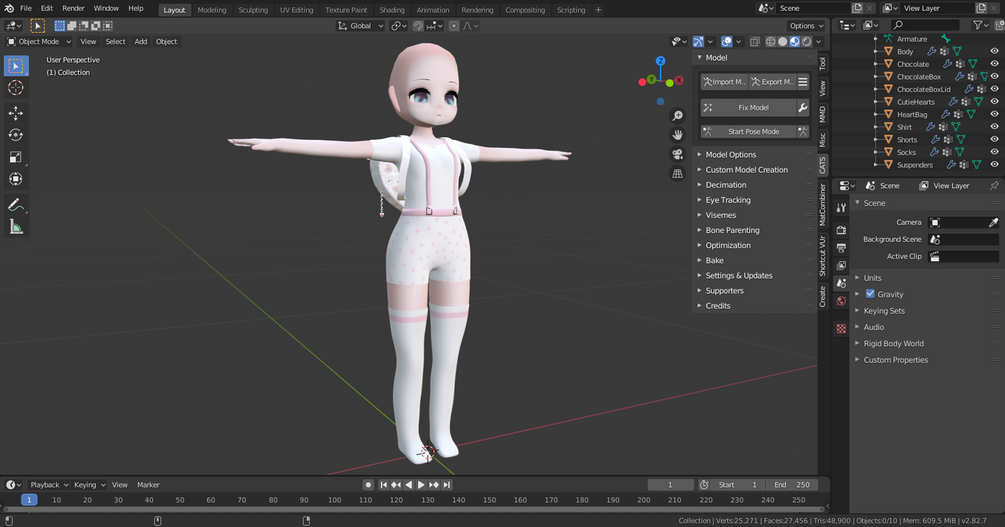Screen dimensions: 1005x527
Task: Switch to the Sculpting workspace tab
Action: (x=253, y=10)
